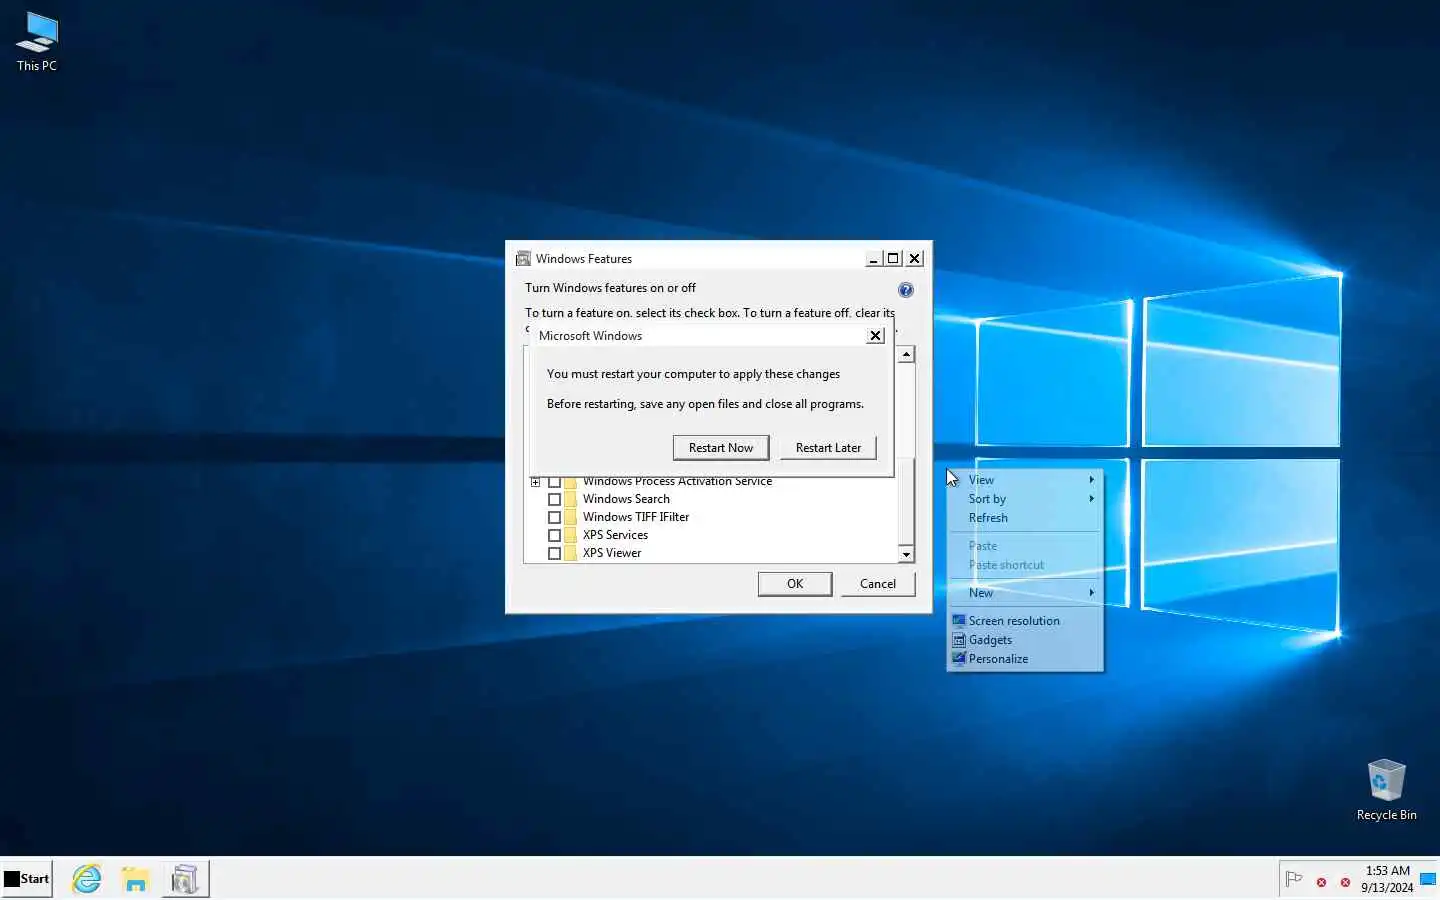Image resolution: width=1440 pixels, height=900 pixels.
Task: Open the blue help icon in Windows Features
Action: tap(906, 290)
